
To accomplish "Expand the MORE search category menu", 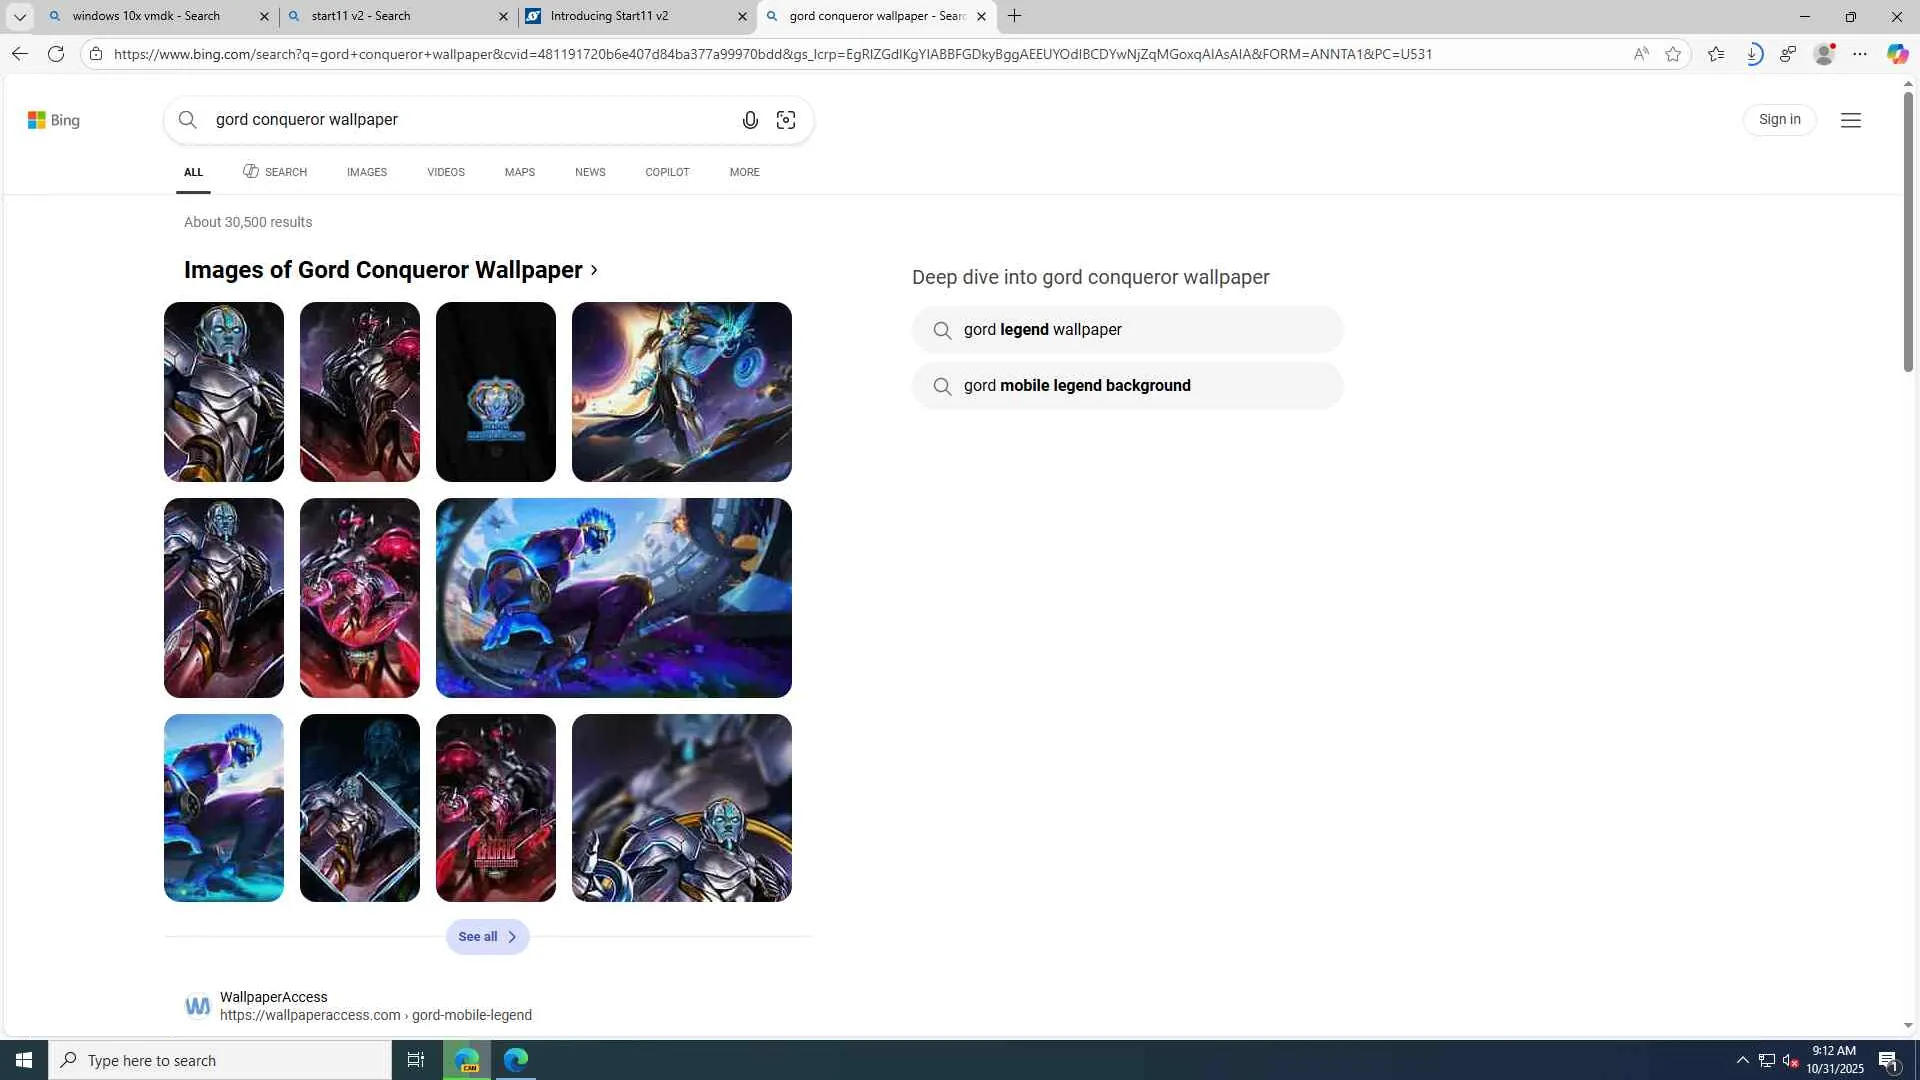I will (744, 172).
